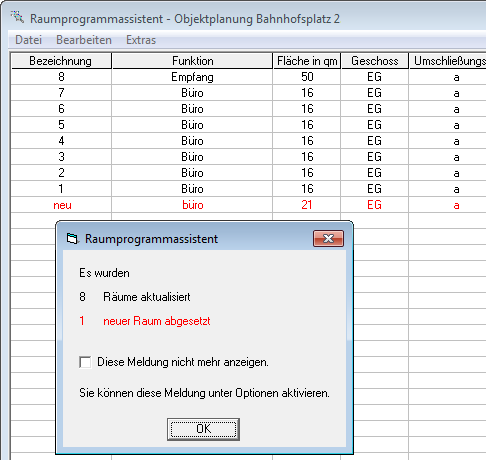Close the Raumprogrammassistent message dialog
Image resolution: width=486 pixels, height=460 pixels.
tap(328, 238)
